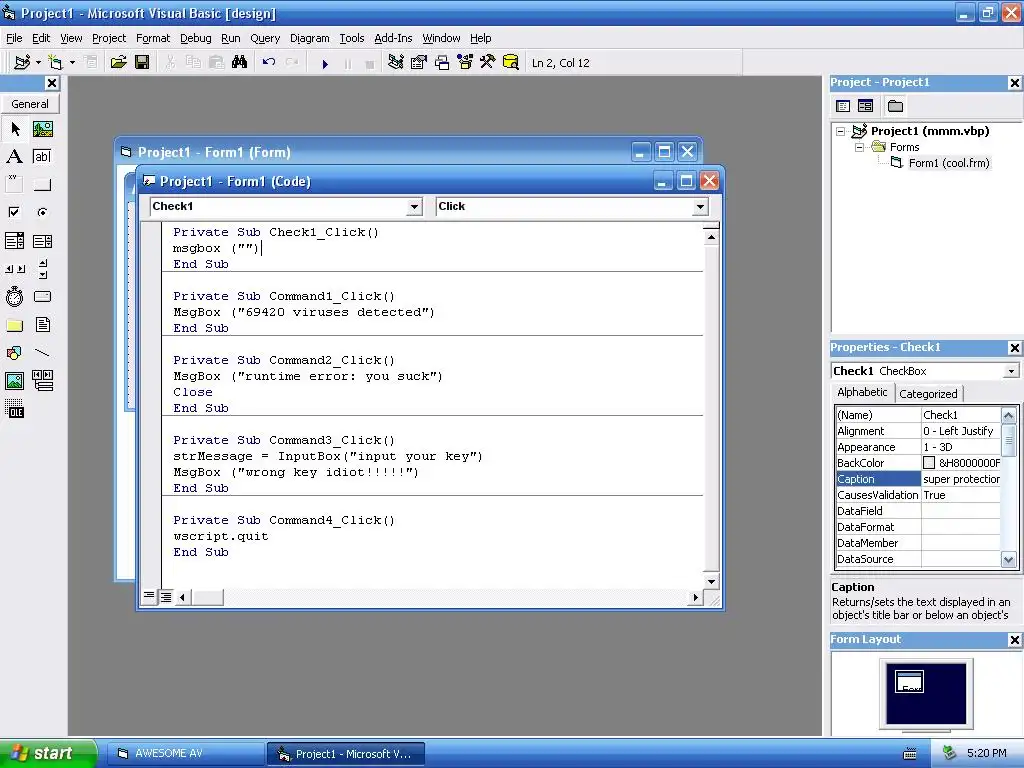The image size is (1024, 768).
Task: Open the Check1 CheckBox object dropdown in Properties
Action: (1011, 371)
